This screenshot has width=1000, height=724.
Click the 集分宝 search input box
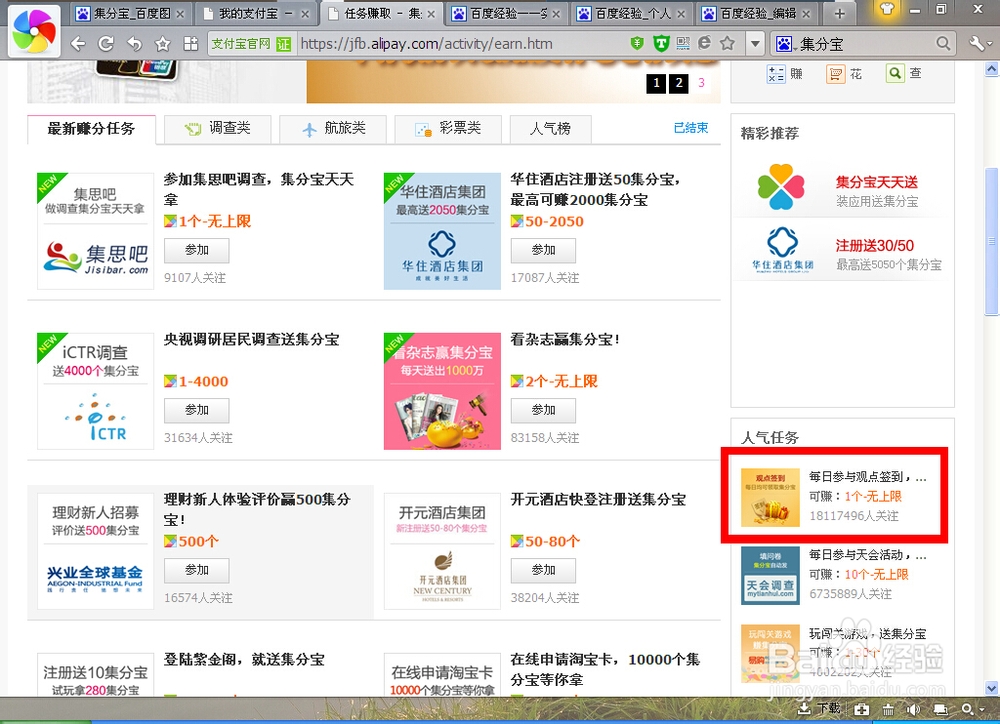[864, 43]
